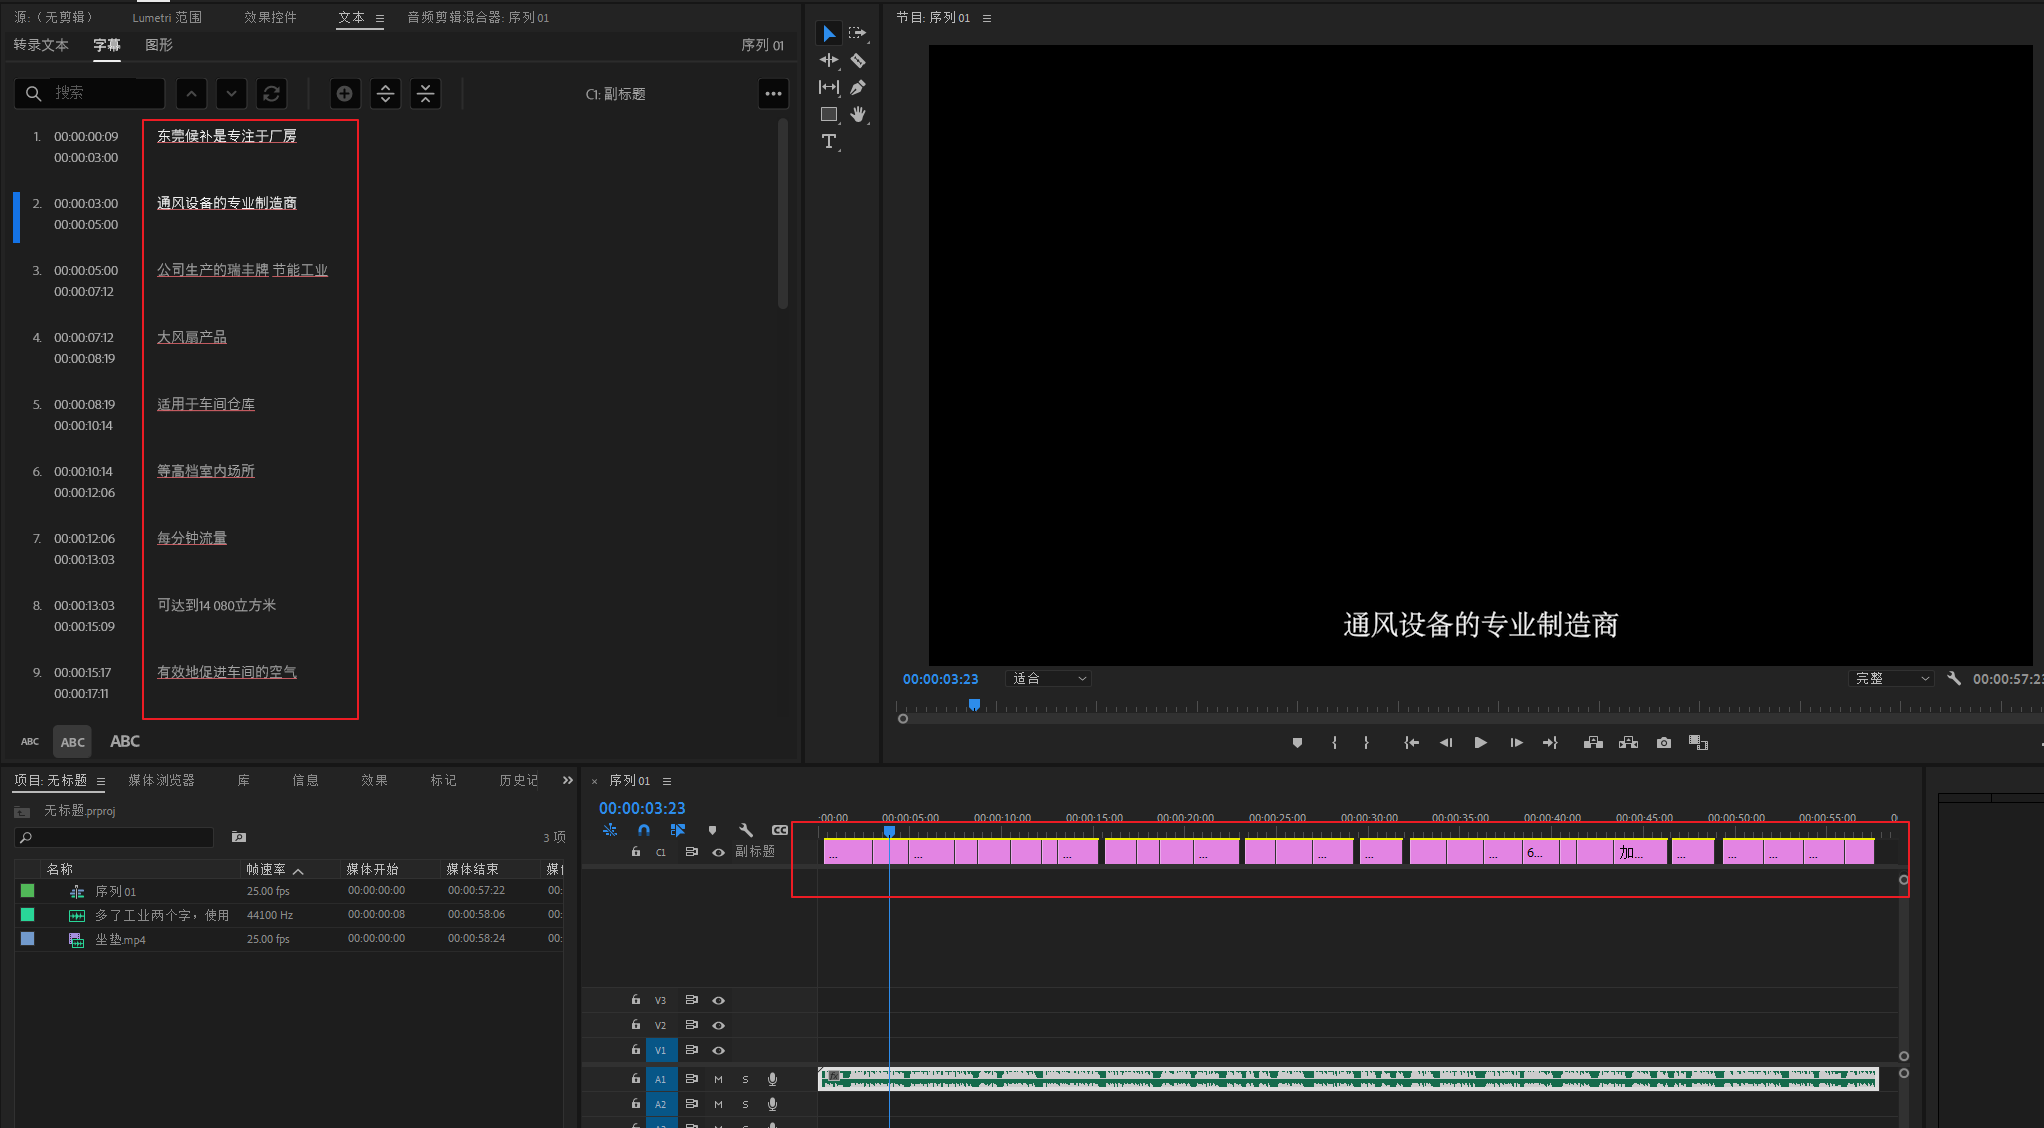
Task: Expand hidden project panel tabs chevron
Action: click(568, 780)
